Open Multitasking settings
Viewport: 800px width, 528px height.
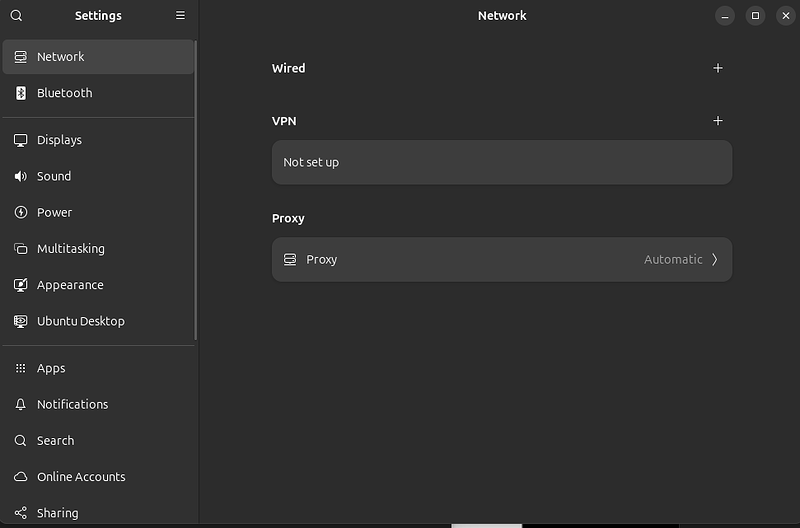98,248
